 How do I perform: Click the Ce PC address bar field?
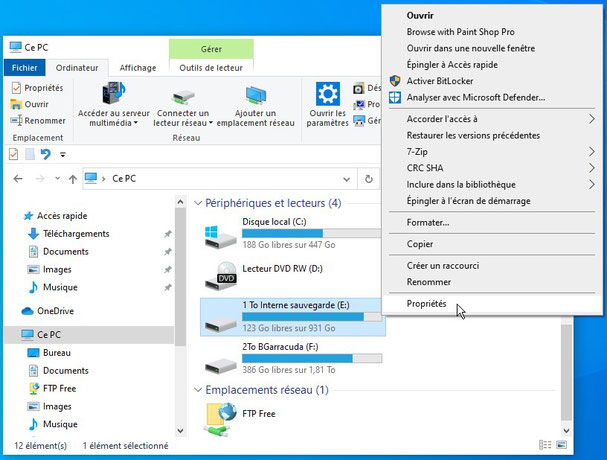pyautogui.click(x=219, y=179)
